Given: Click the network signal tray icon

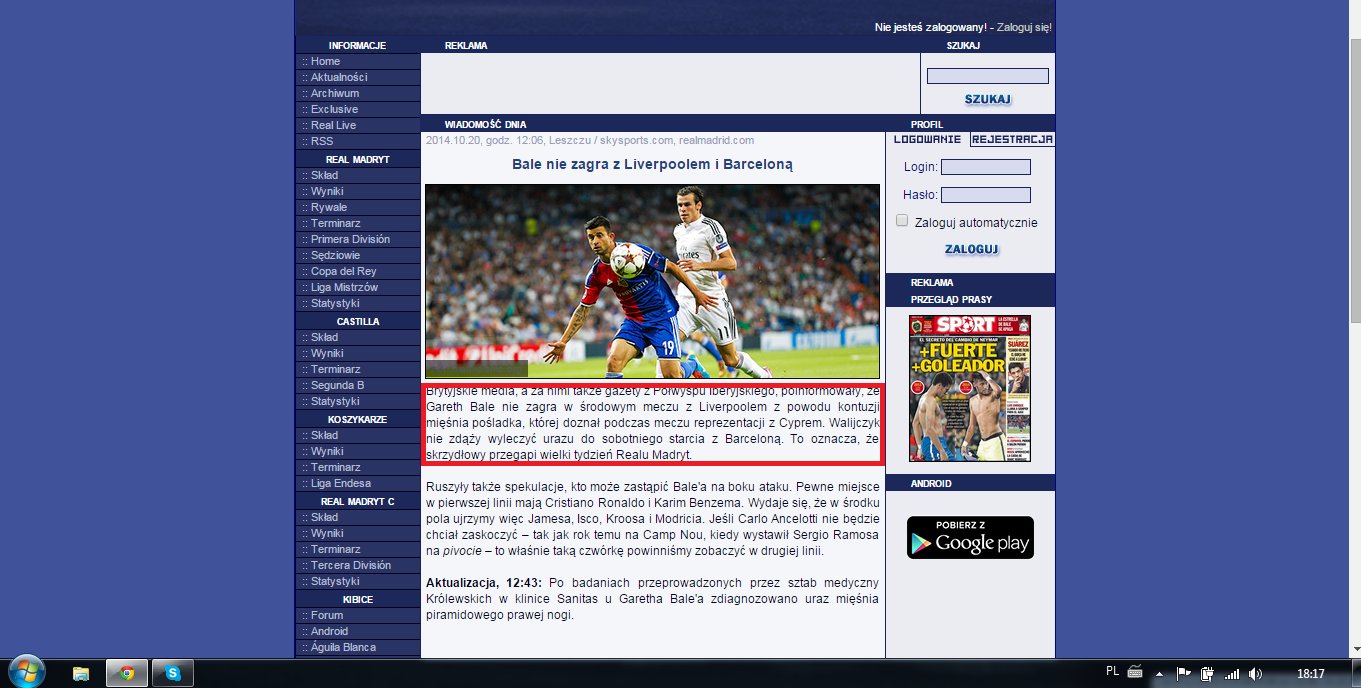Looking at the screenshot, I should point(1232,673).
